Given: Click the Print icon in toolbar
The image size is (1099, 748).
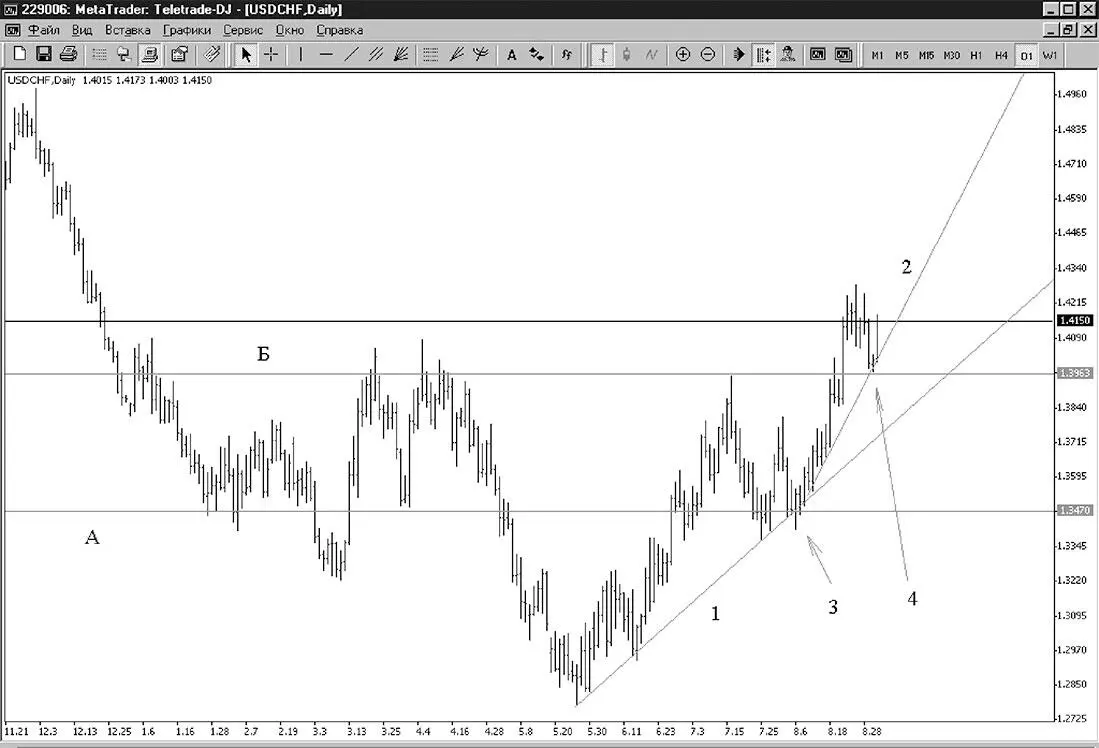Looking at the screenshot, I should (68, 54).
